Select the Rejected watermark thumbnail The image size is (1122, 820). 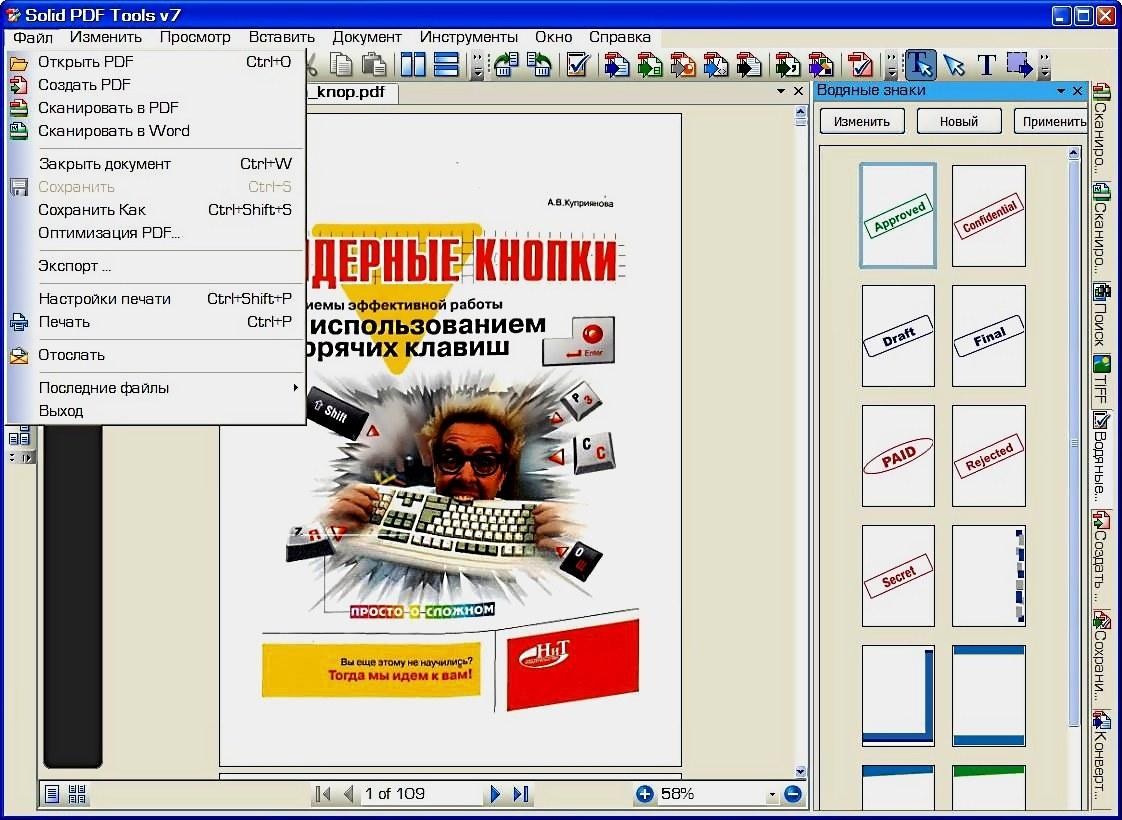pos(989,456)
